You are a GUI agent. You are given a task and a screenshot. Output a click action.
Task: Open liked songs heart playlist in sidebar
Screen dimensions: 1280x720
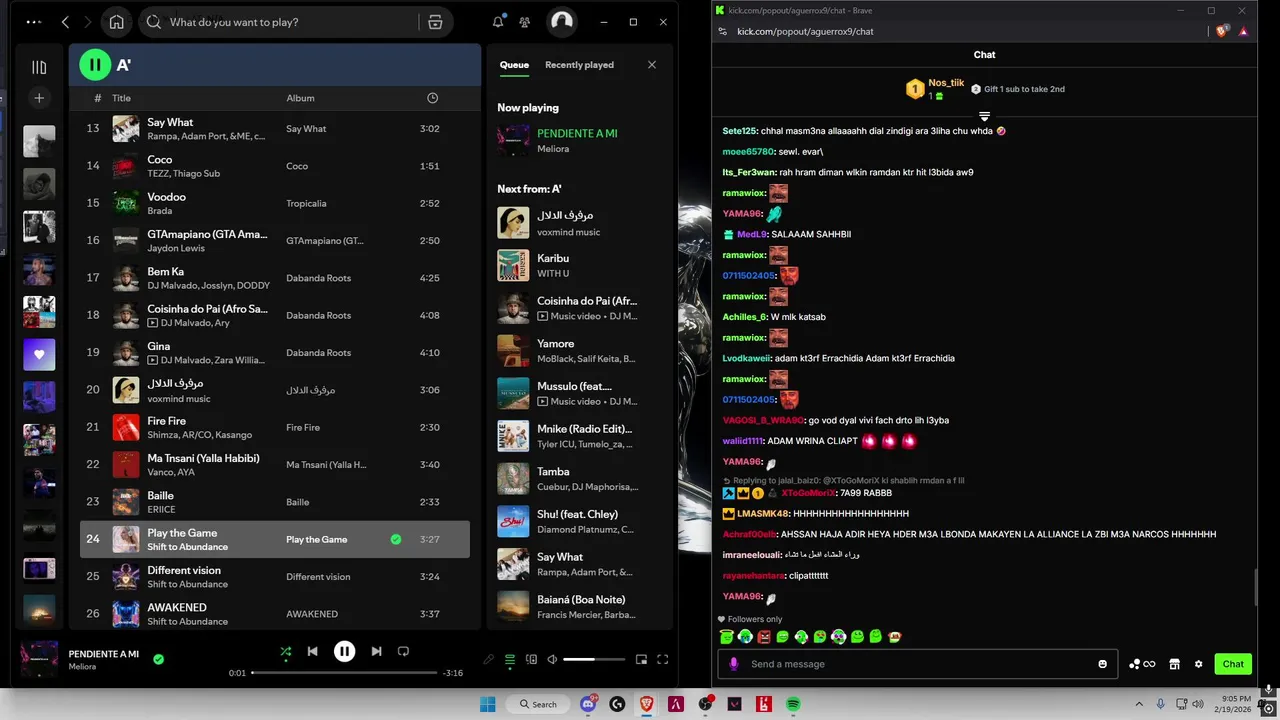[x=39, y=354]
